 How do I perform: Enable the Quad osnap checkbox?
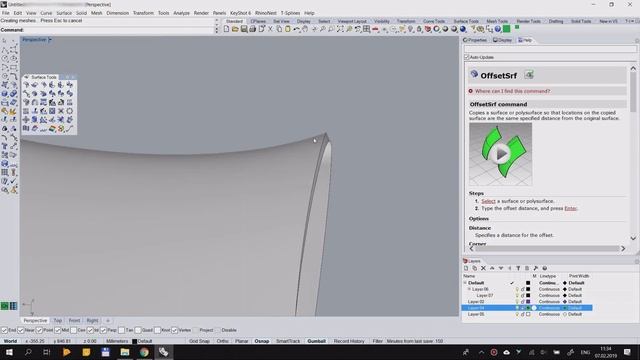(138, 330)
